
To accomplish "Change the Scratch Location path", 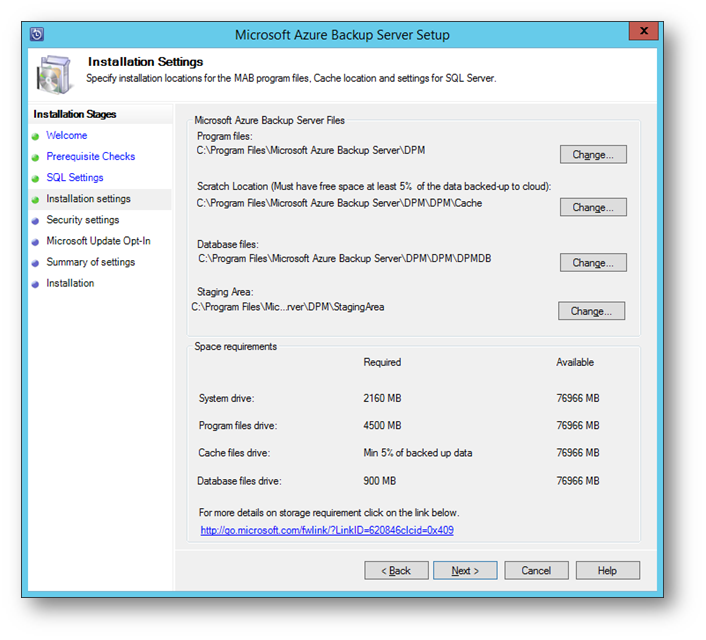I will 593,207.
